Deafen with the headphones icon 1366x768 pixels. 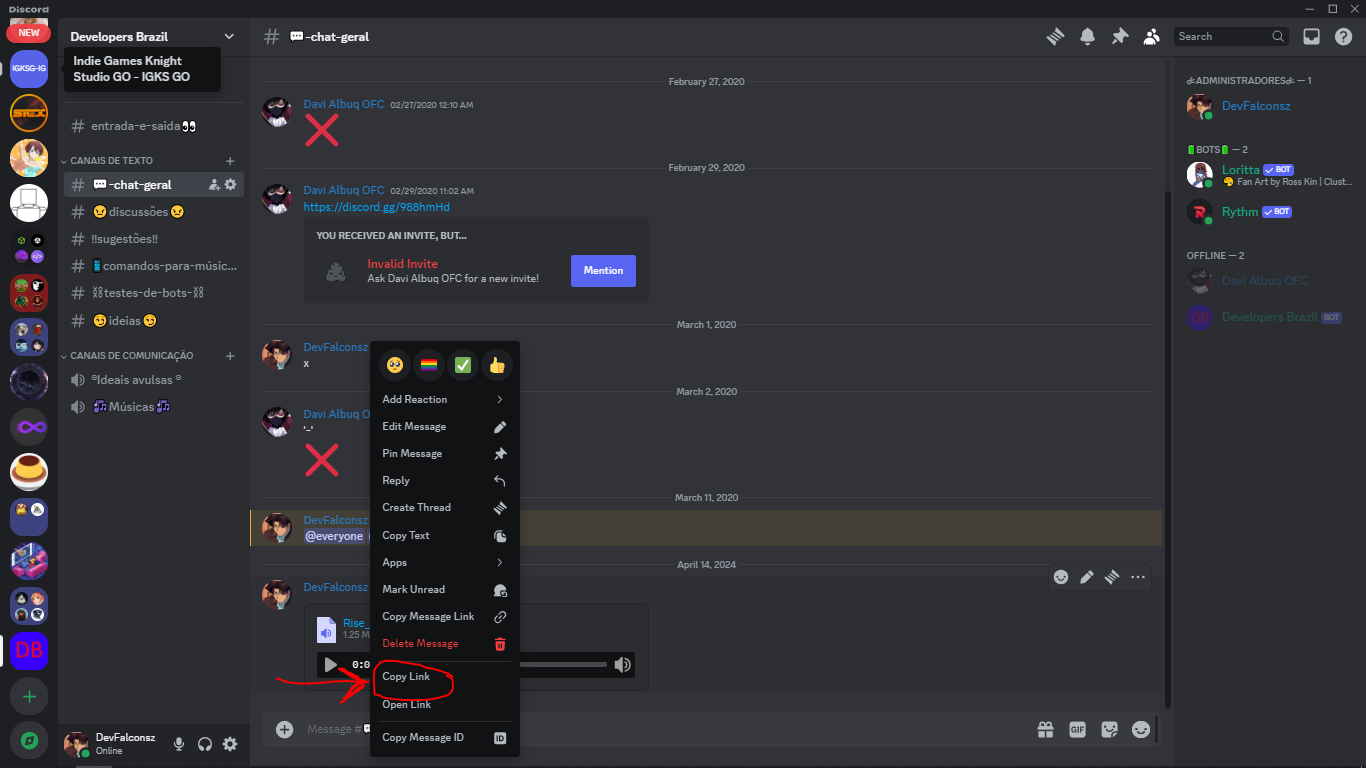(x=205, y=743)
